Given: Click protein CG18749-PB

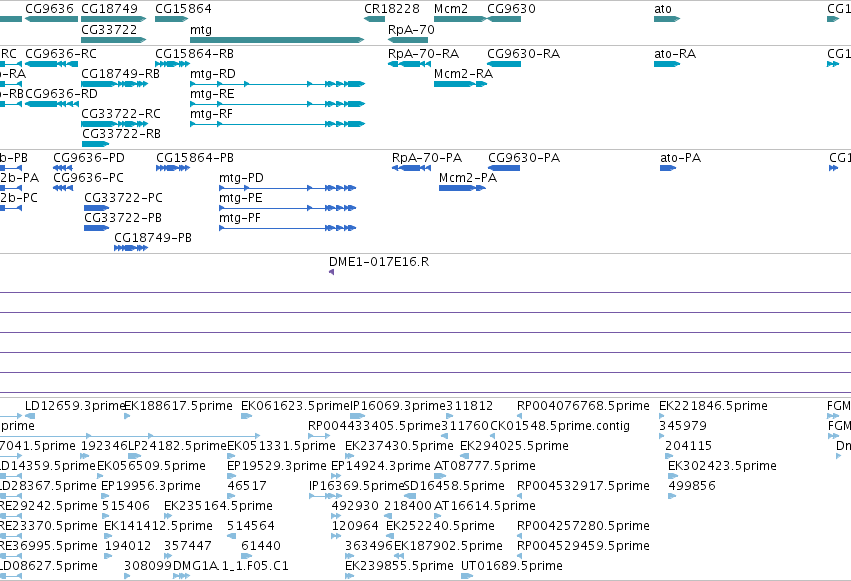Looking at the screenshot, I should 153,238.
